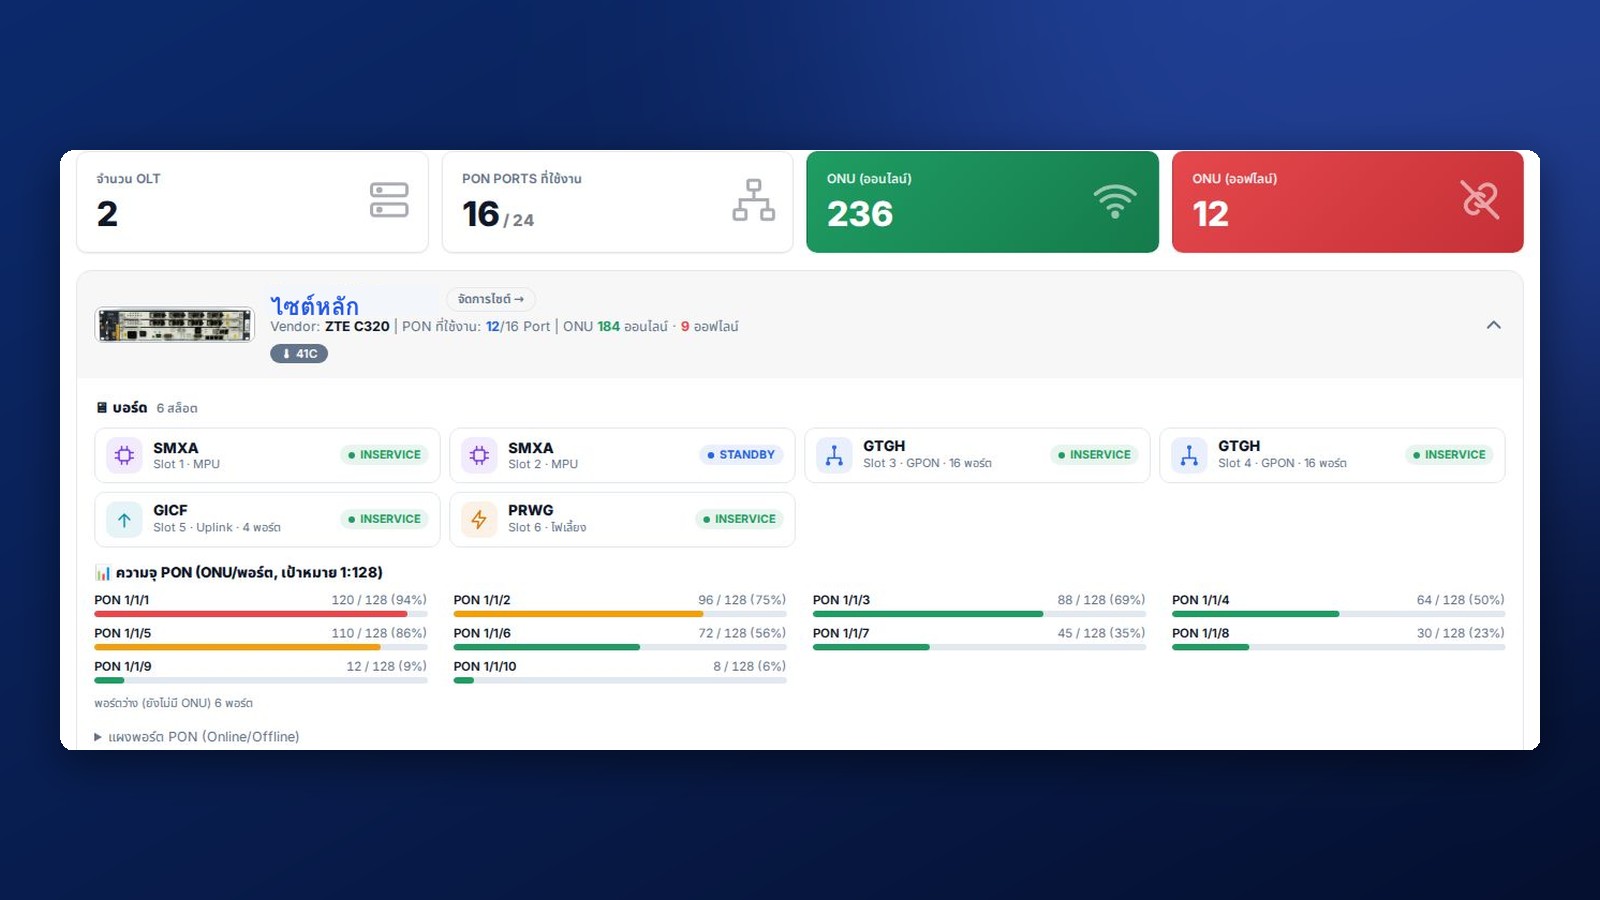Click the network topology icon in PON PORTS card
Viewport: 1600px width, 900px height.
[x=754, y=200]
